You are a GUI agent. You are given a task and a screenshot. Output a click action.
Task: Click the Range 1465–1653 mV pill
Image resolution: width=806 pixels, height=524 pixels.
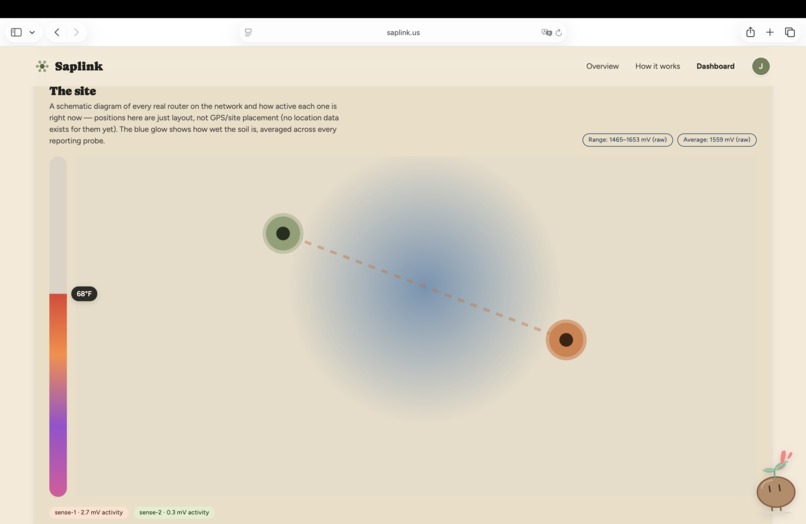click(627, 140)
